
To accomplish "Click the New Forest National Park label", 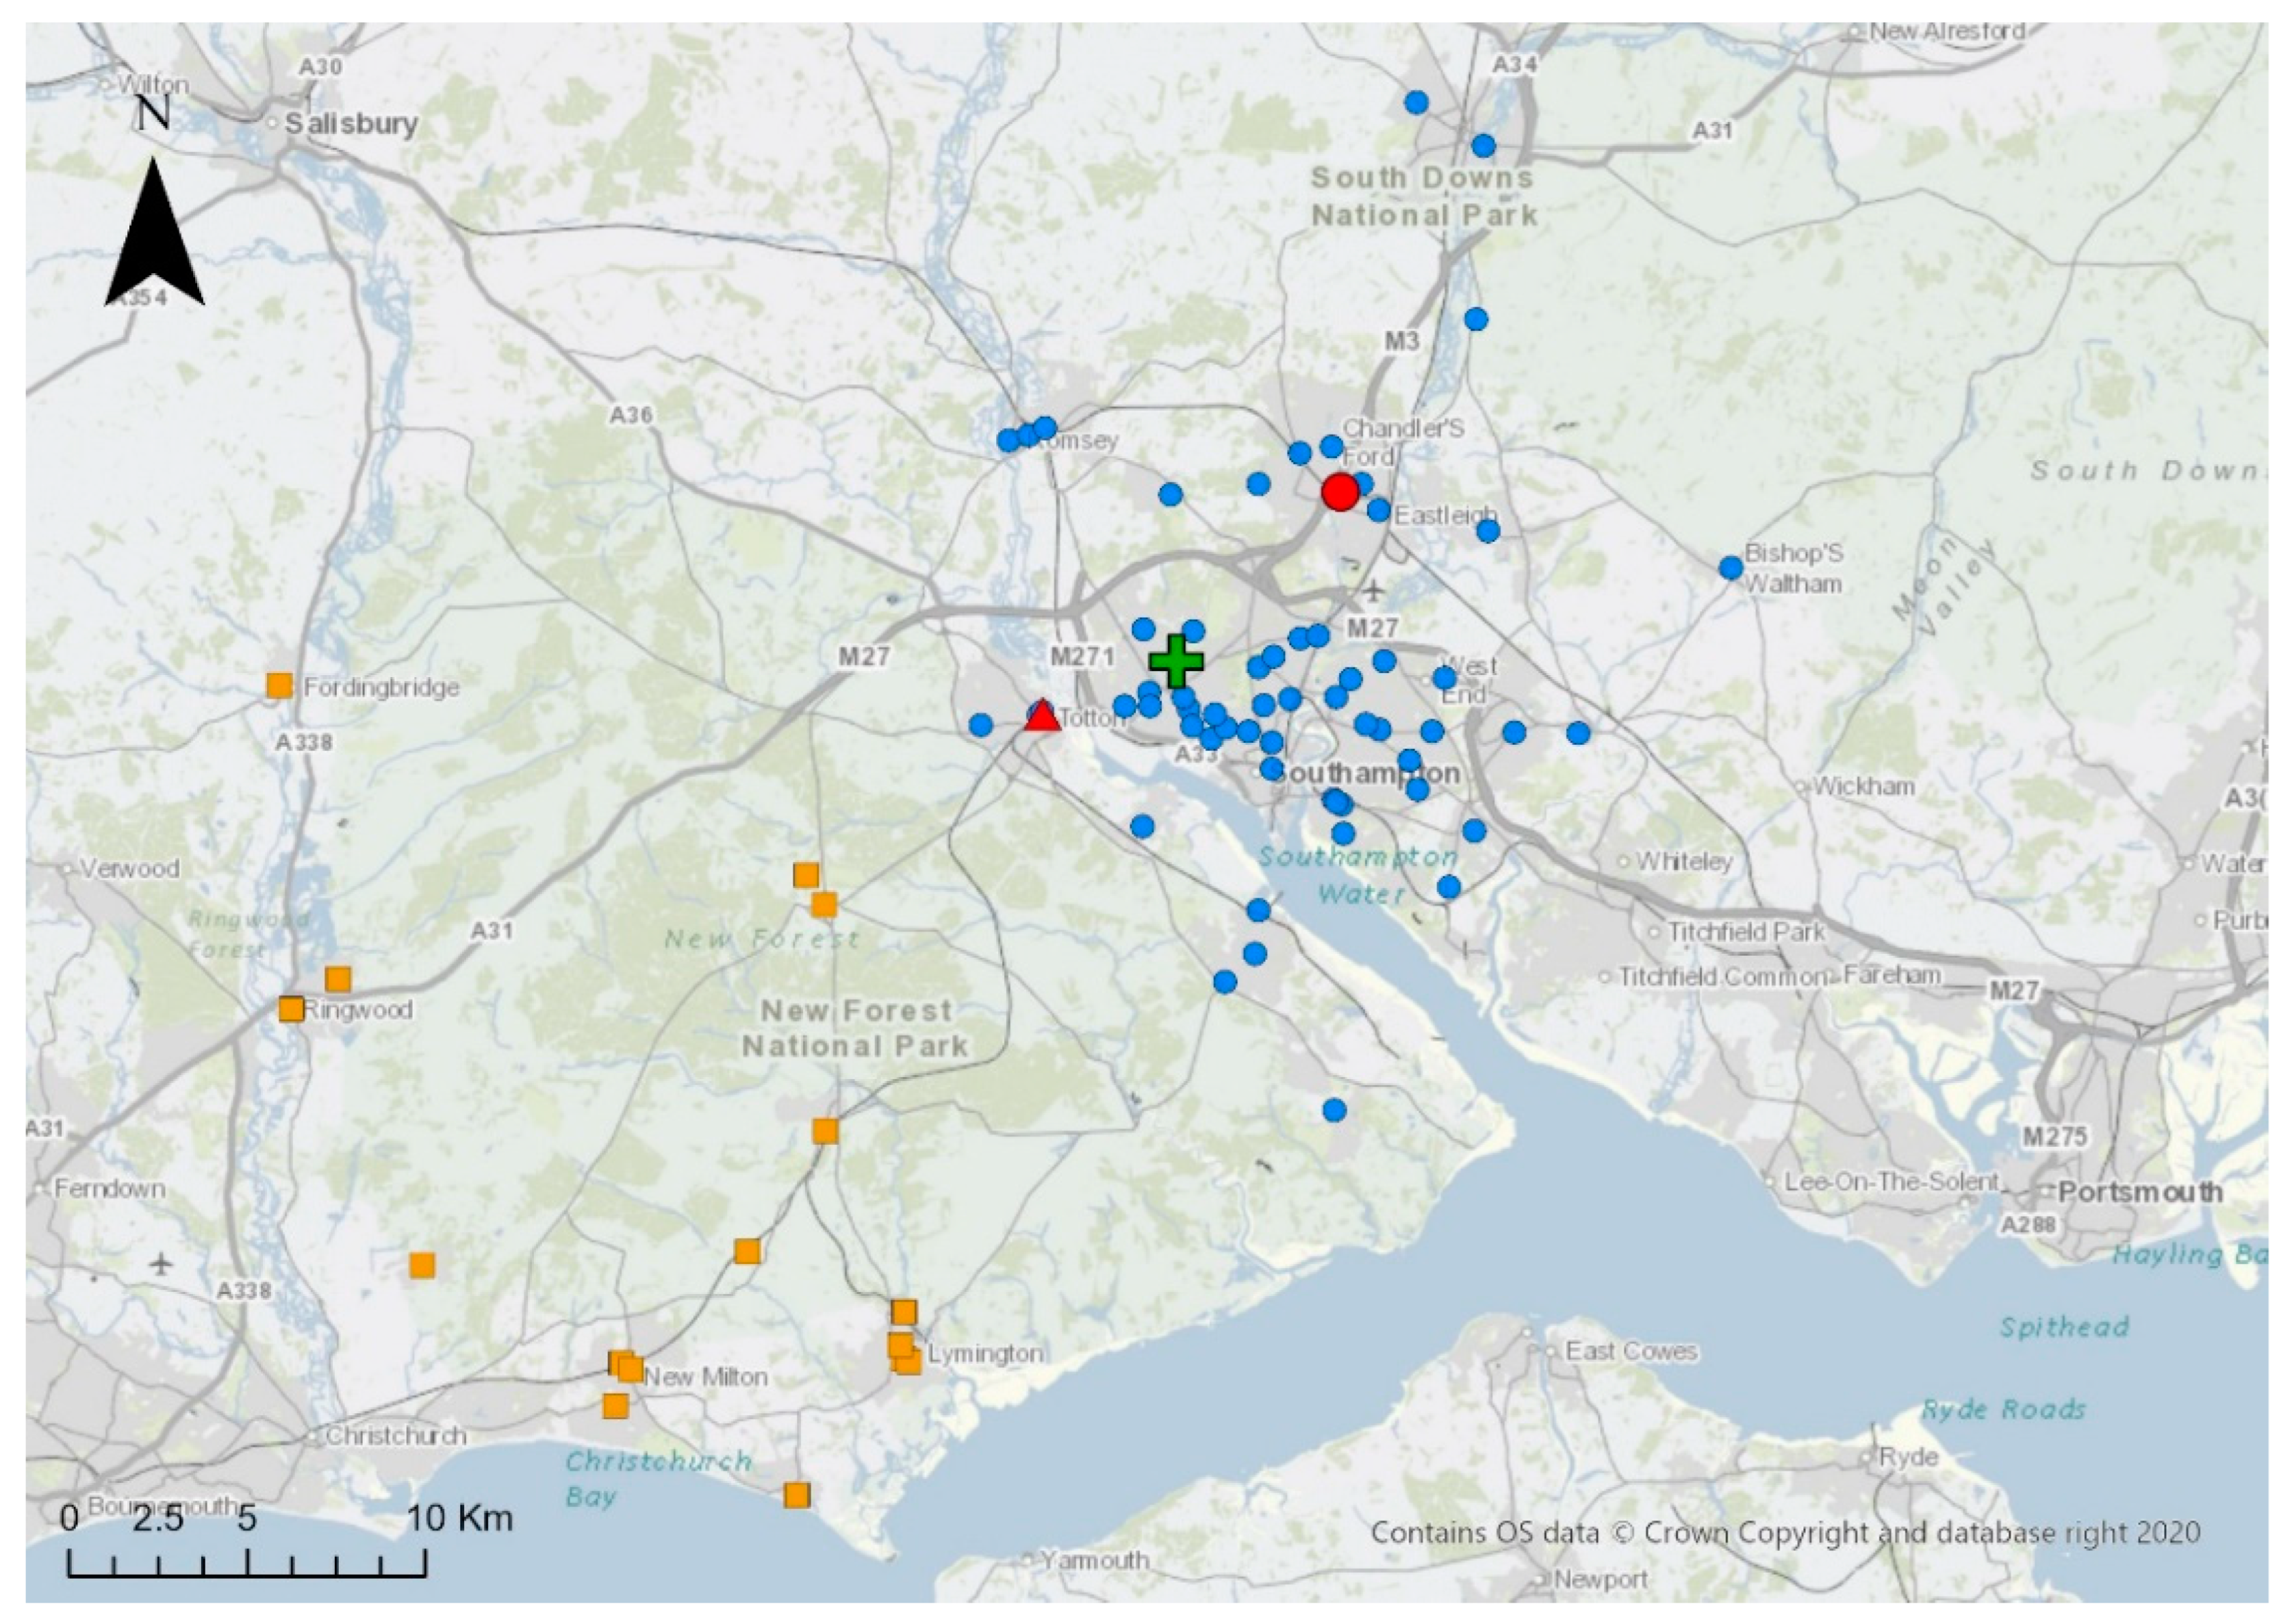I will [855, 1028].
